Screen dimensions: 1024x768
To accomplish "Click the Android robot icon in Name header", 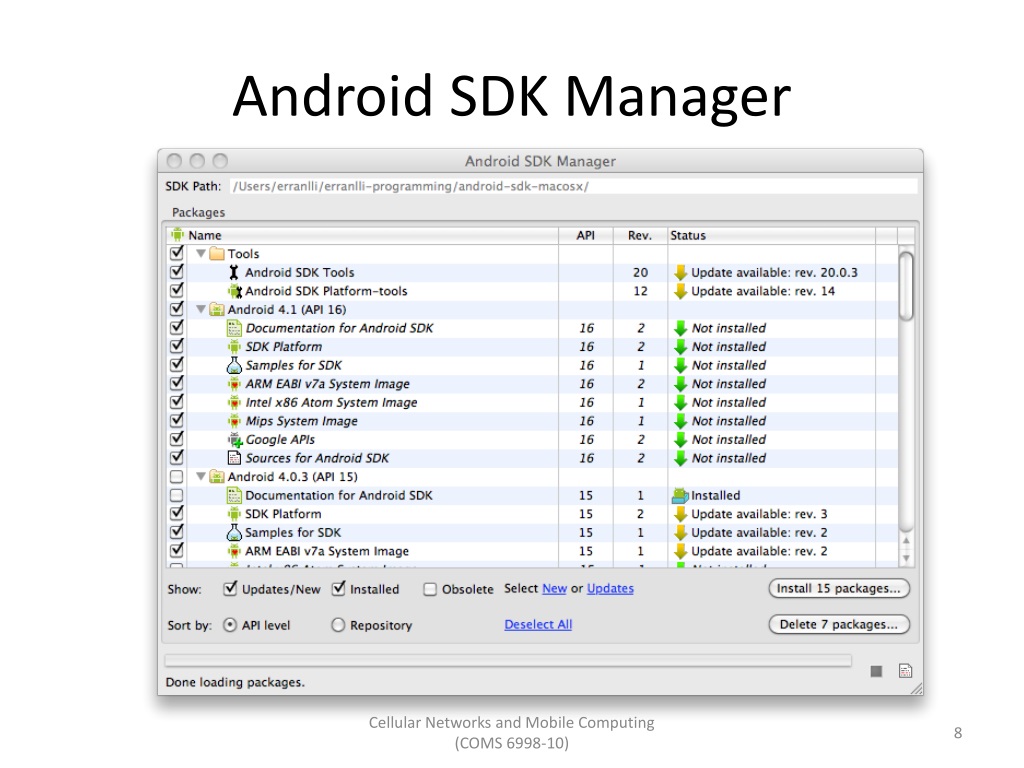I will [177, 234].
